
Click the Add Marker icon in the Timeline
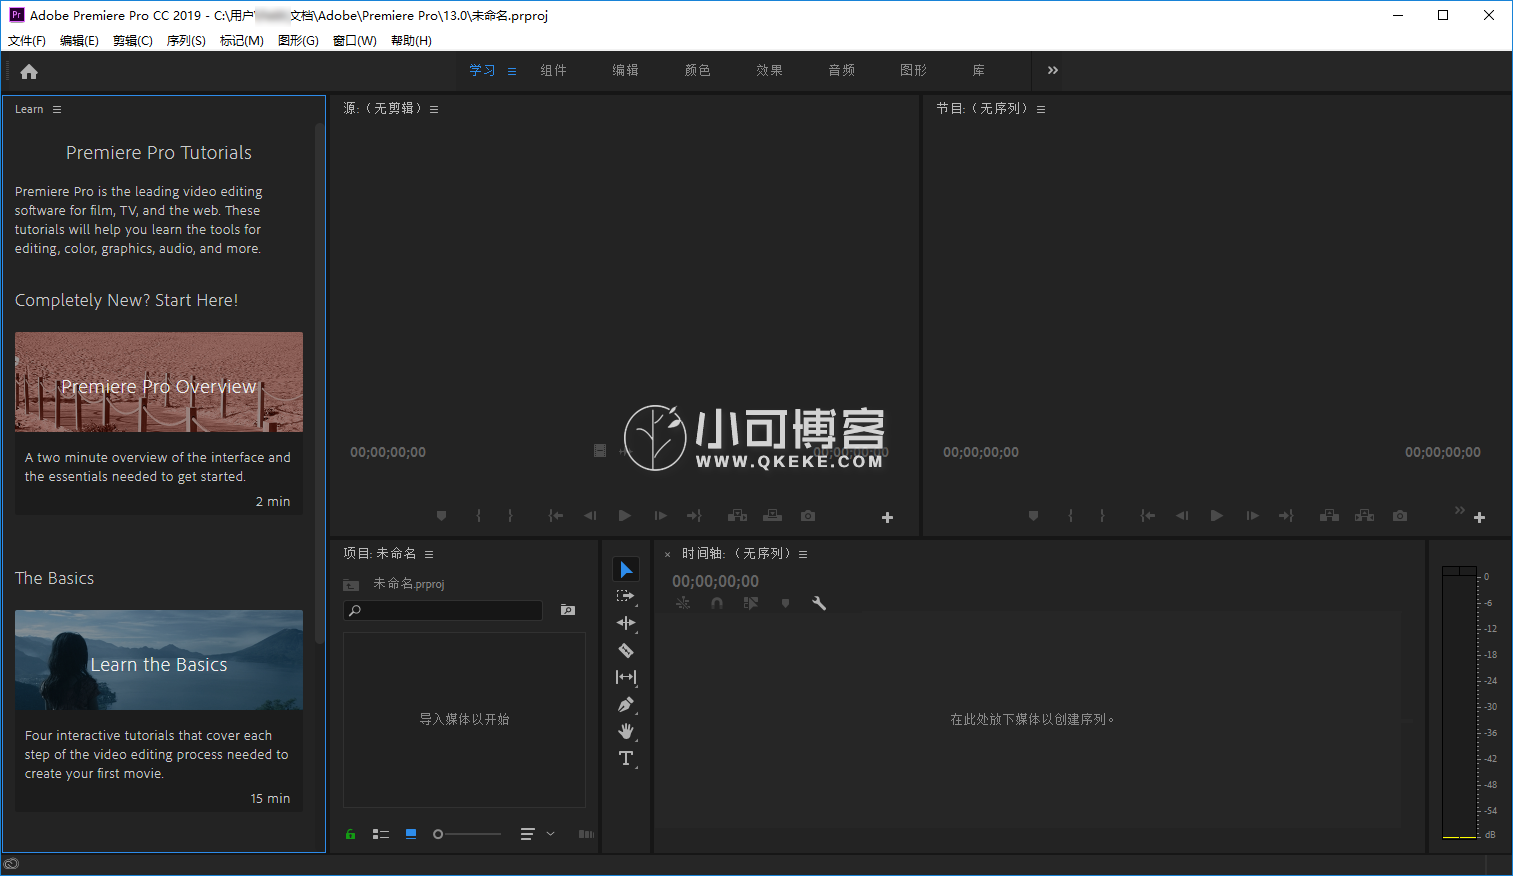click(785, 603)
